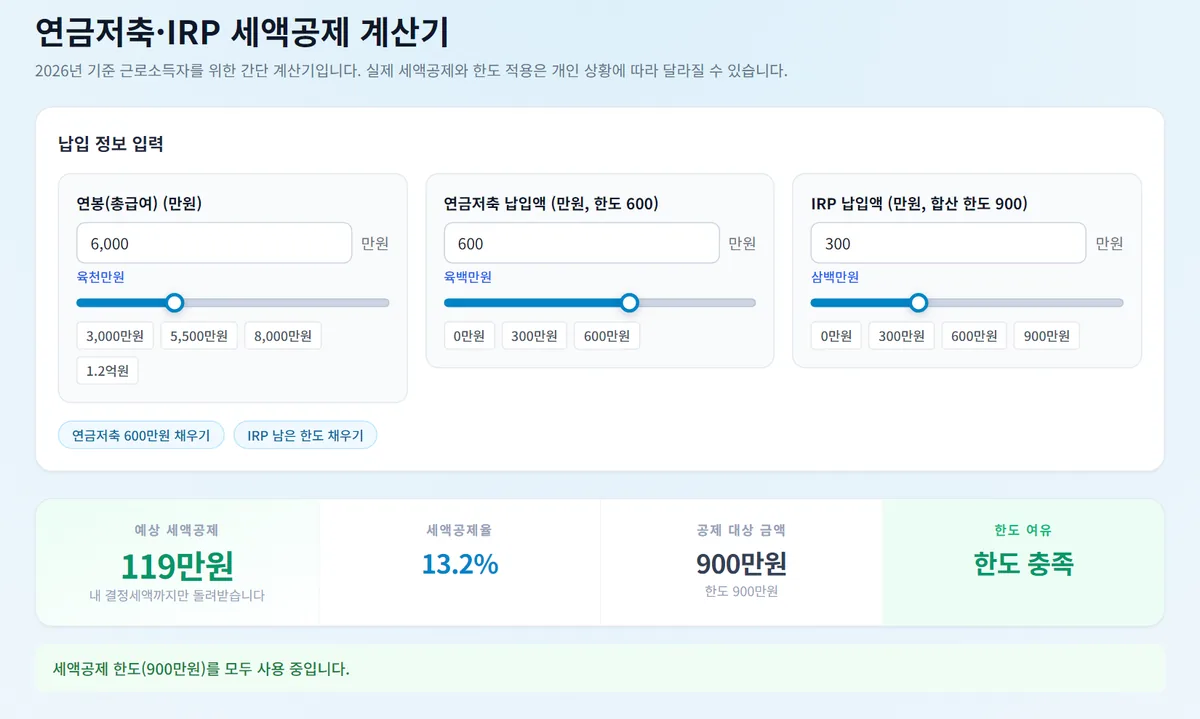
Task: Click the 세액공제율 card label
Action: (459, 530)
